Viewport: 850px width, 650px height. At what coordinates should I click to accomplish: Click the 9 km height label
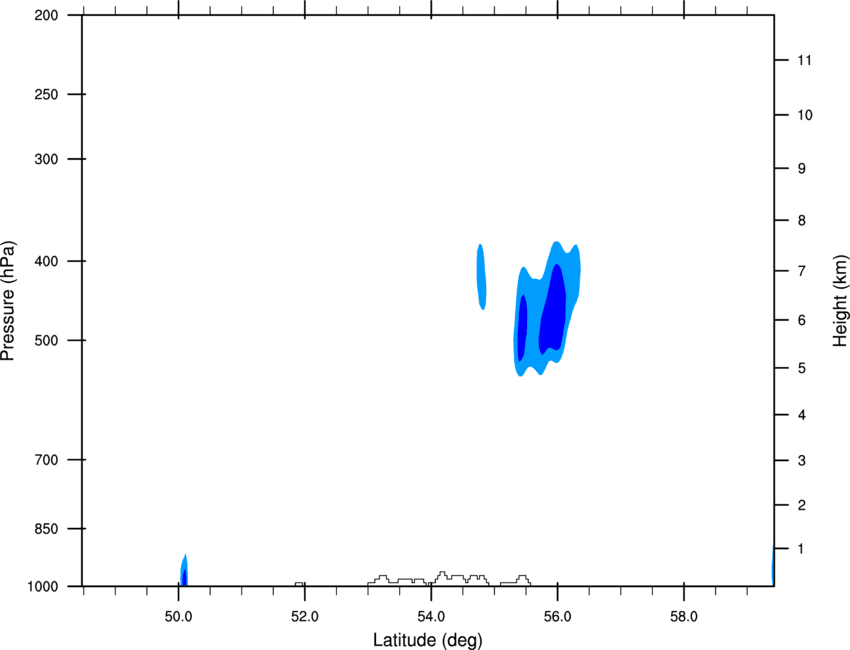click(801, 169)
